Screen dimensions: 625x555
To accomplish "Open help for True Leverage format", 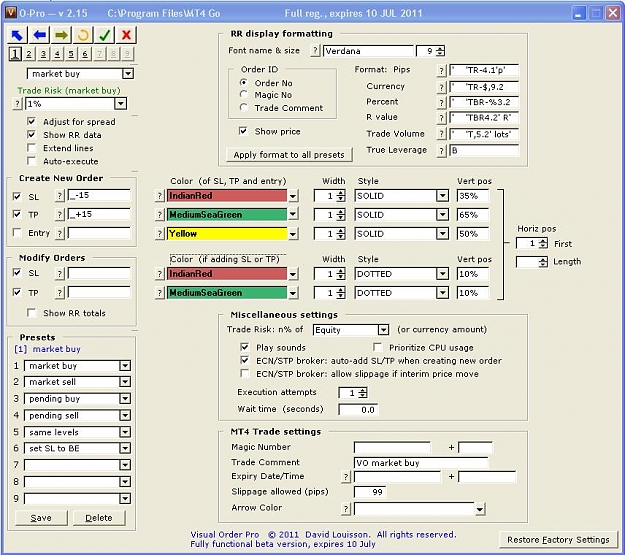I will pyautogui.click(x=441, y=151).
